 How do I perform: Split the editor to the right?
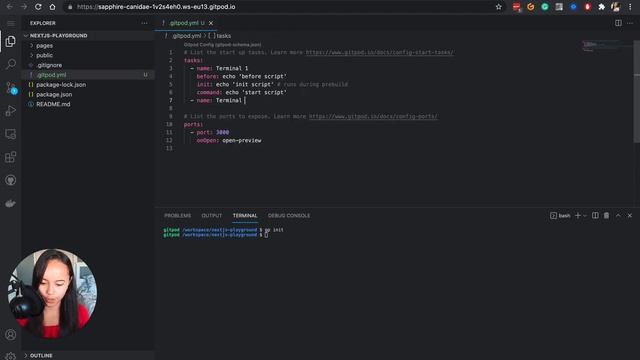(x=618, y=23)
